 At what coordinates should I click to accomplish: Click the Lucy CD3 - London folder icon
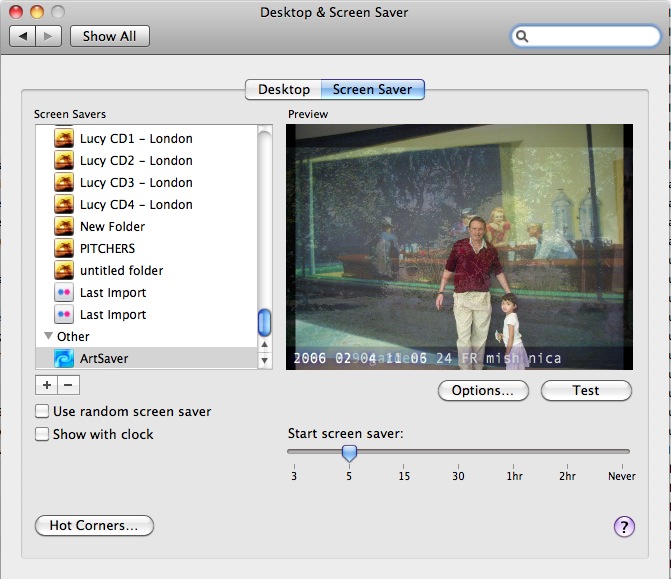(x=64, y=183)
